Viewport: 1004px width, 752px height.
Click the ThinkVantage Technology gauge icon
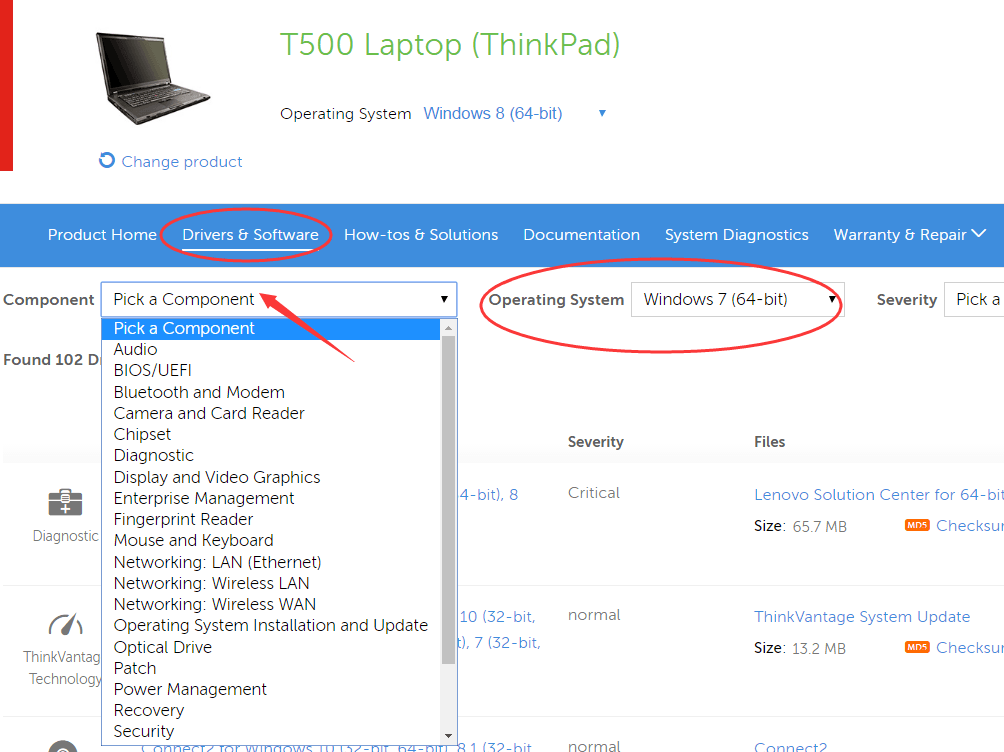pos(65,624)
